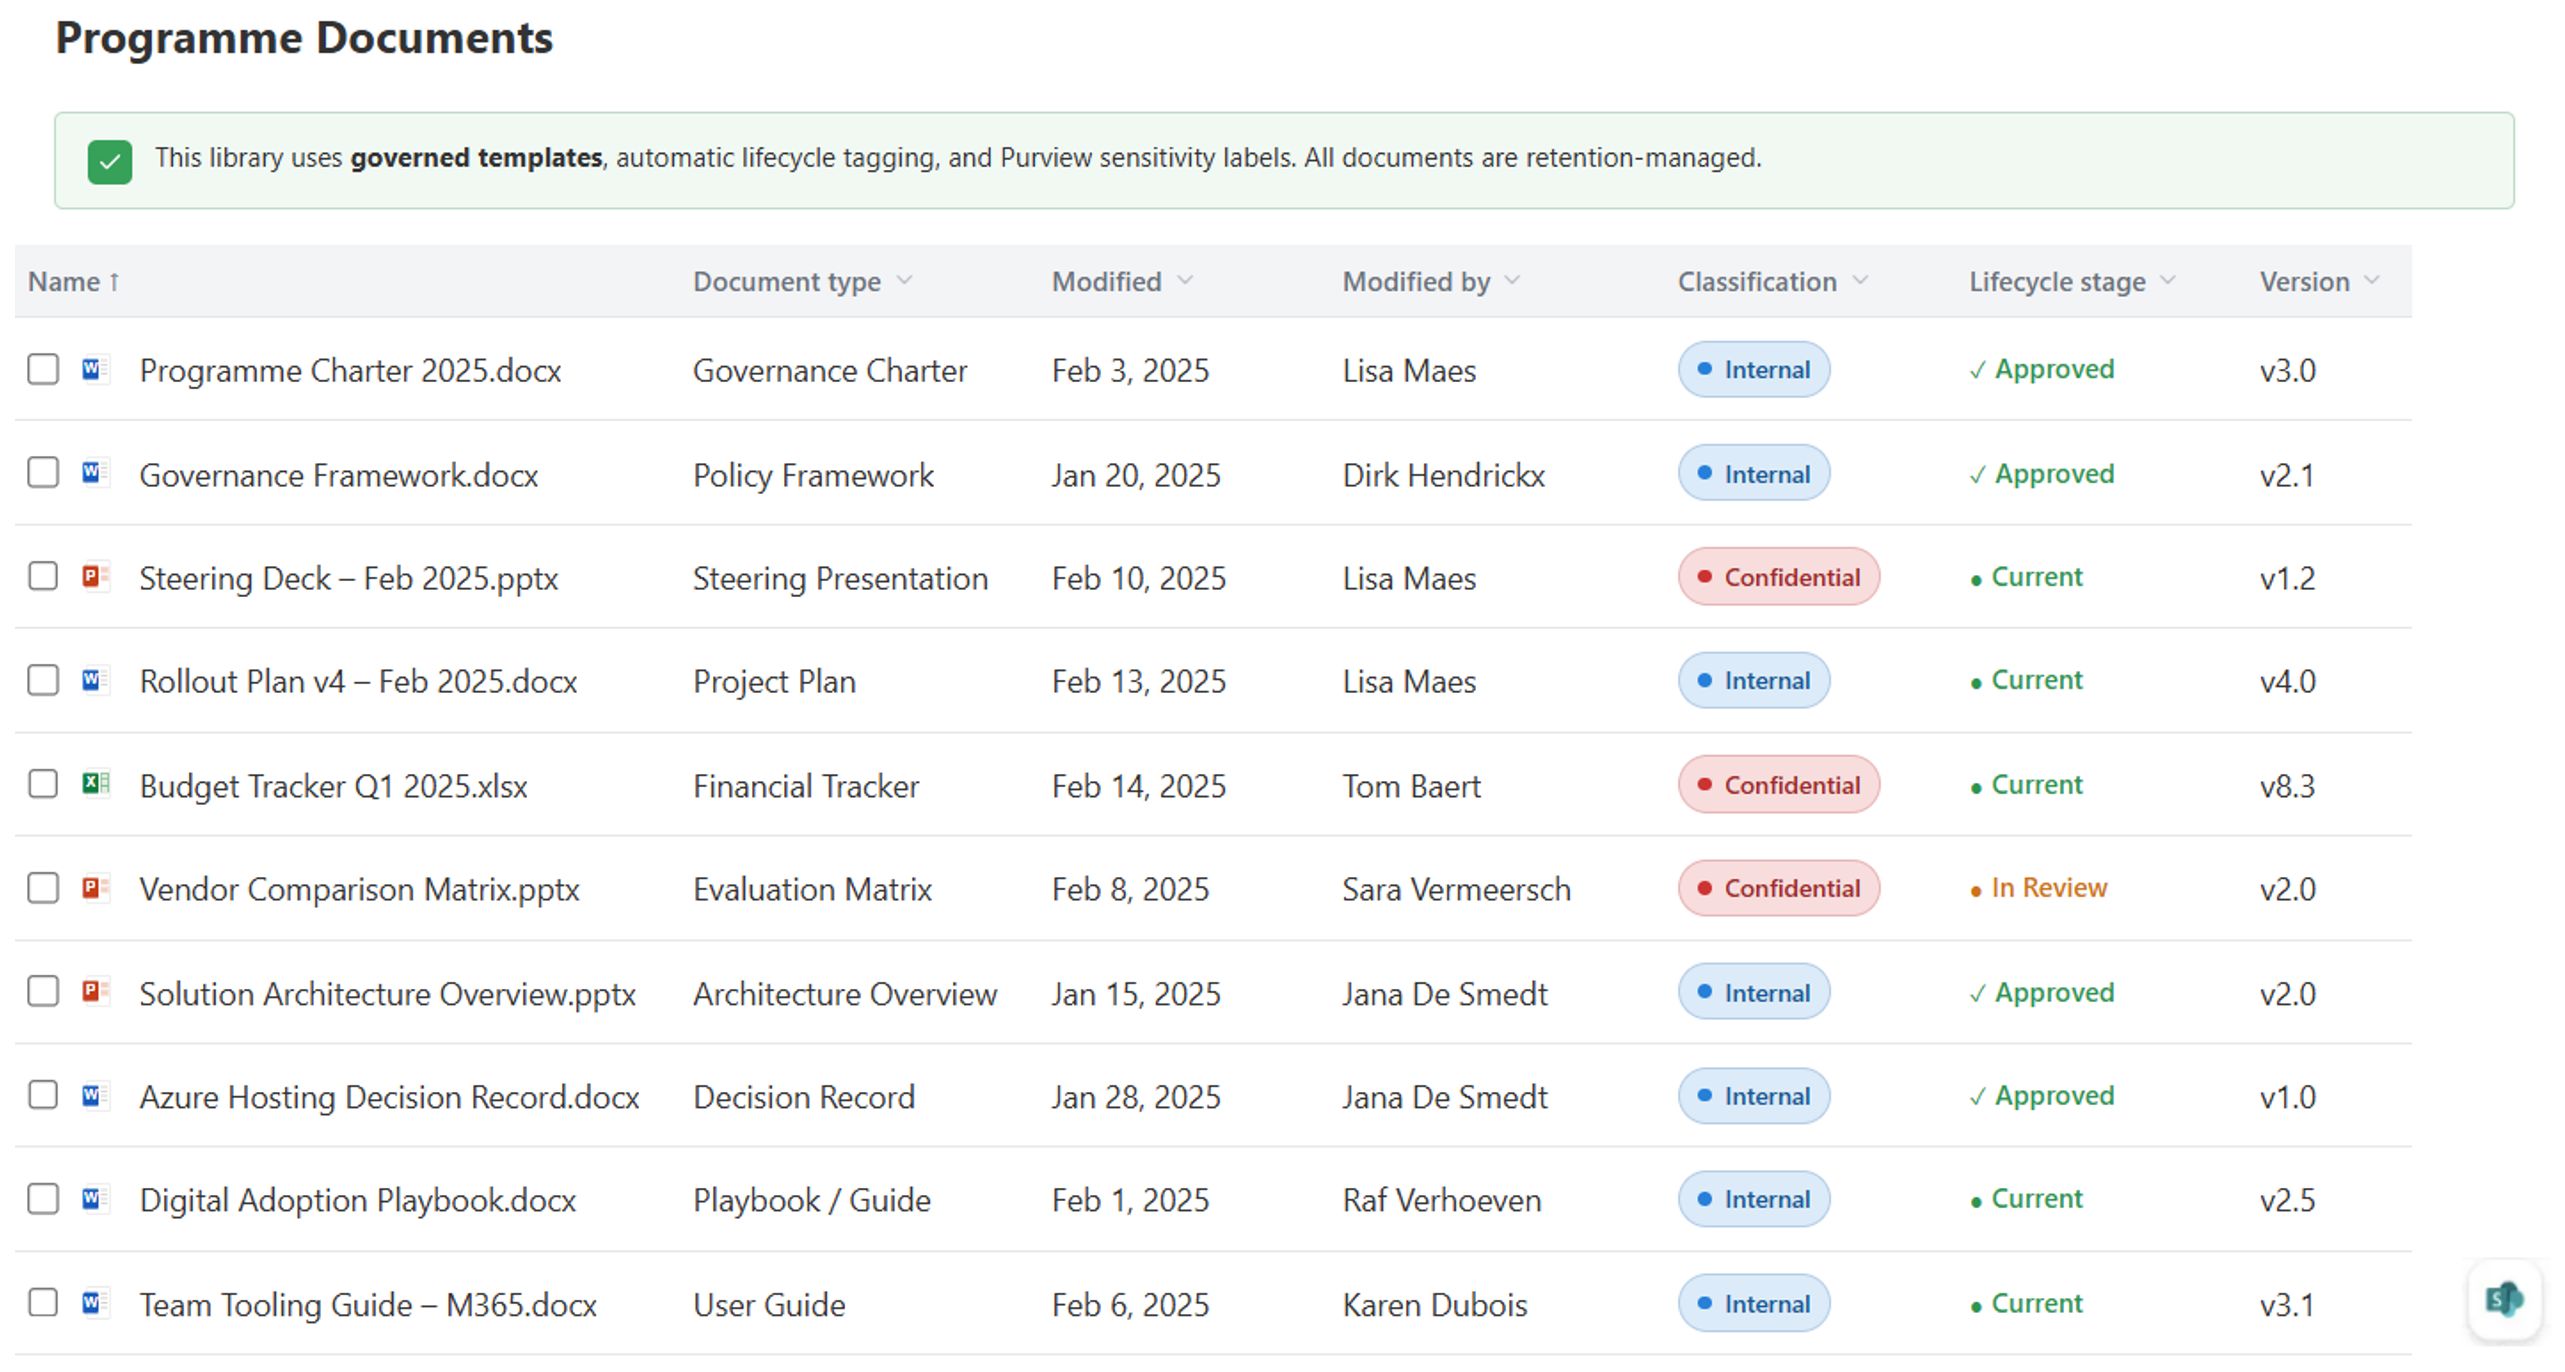Click PowerPoint icon for Vendor Comparison Matrix
Image resolution: width=2565 pixels, height=1372 pixels.
click(x=94, y=888)
